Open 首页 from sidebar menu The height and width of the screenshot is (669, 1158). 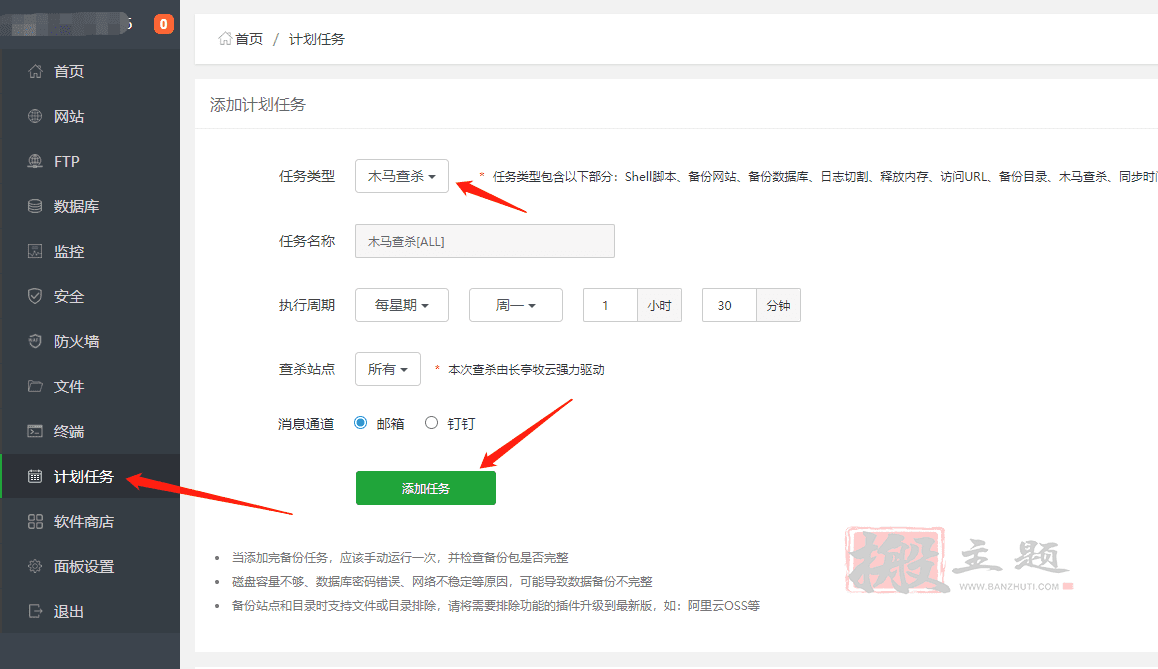(90, 71)
